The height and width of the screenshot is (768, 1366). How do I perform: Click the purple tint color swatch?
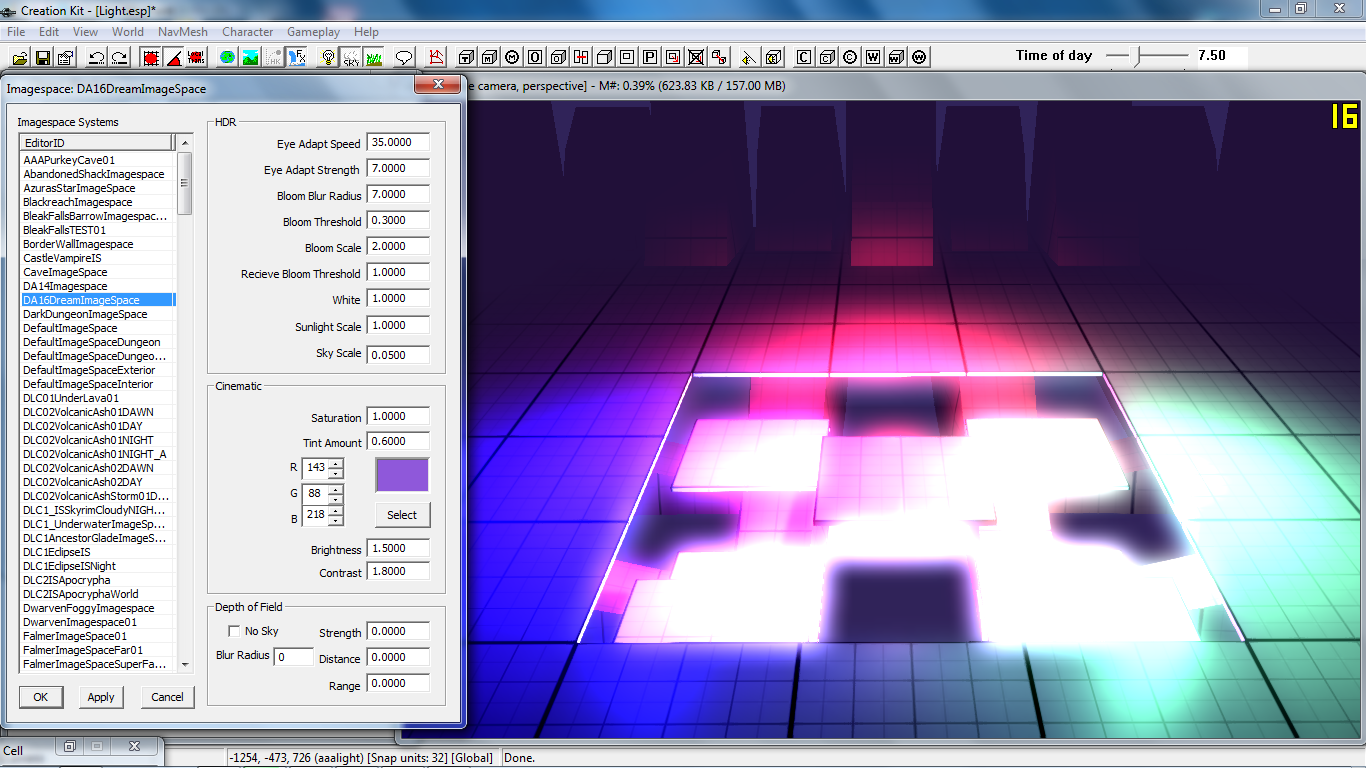click(402, 475)
